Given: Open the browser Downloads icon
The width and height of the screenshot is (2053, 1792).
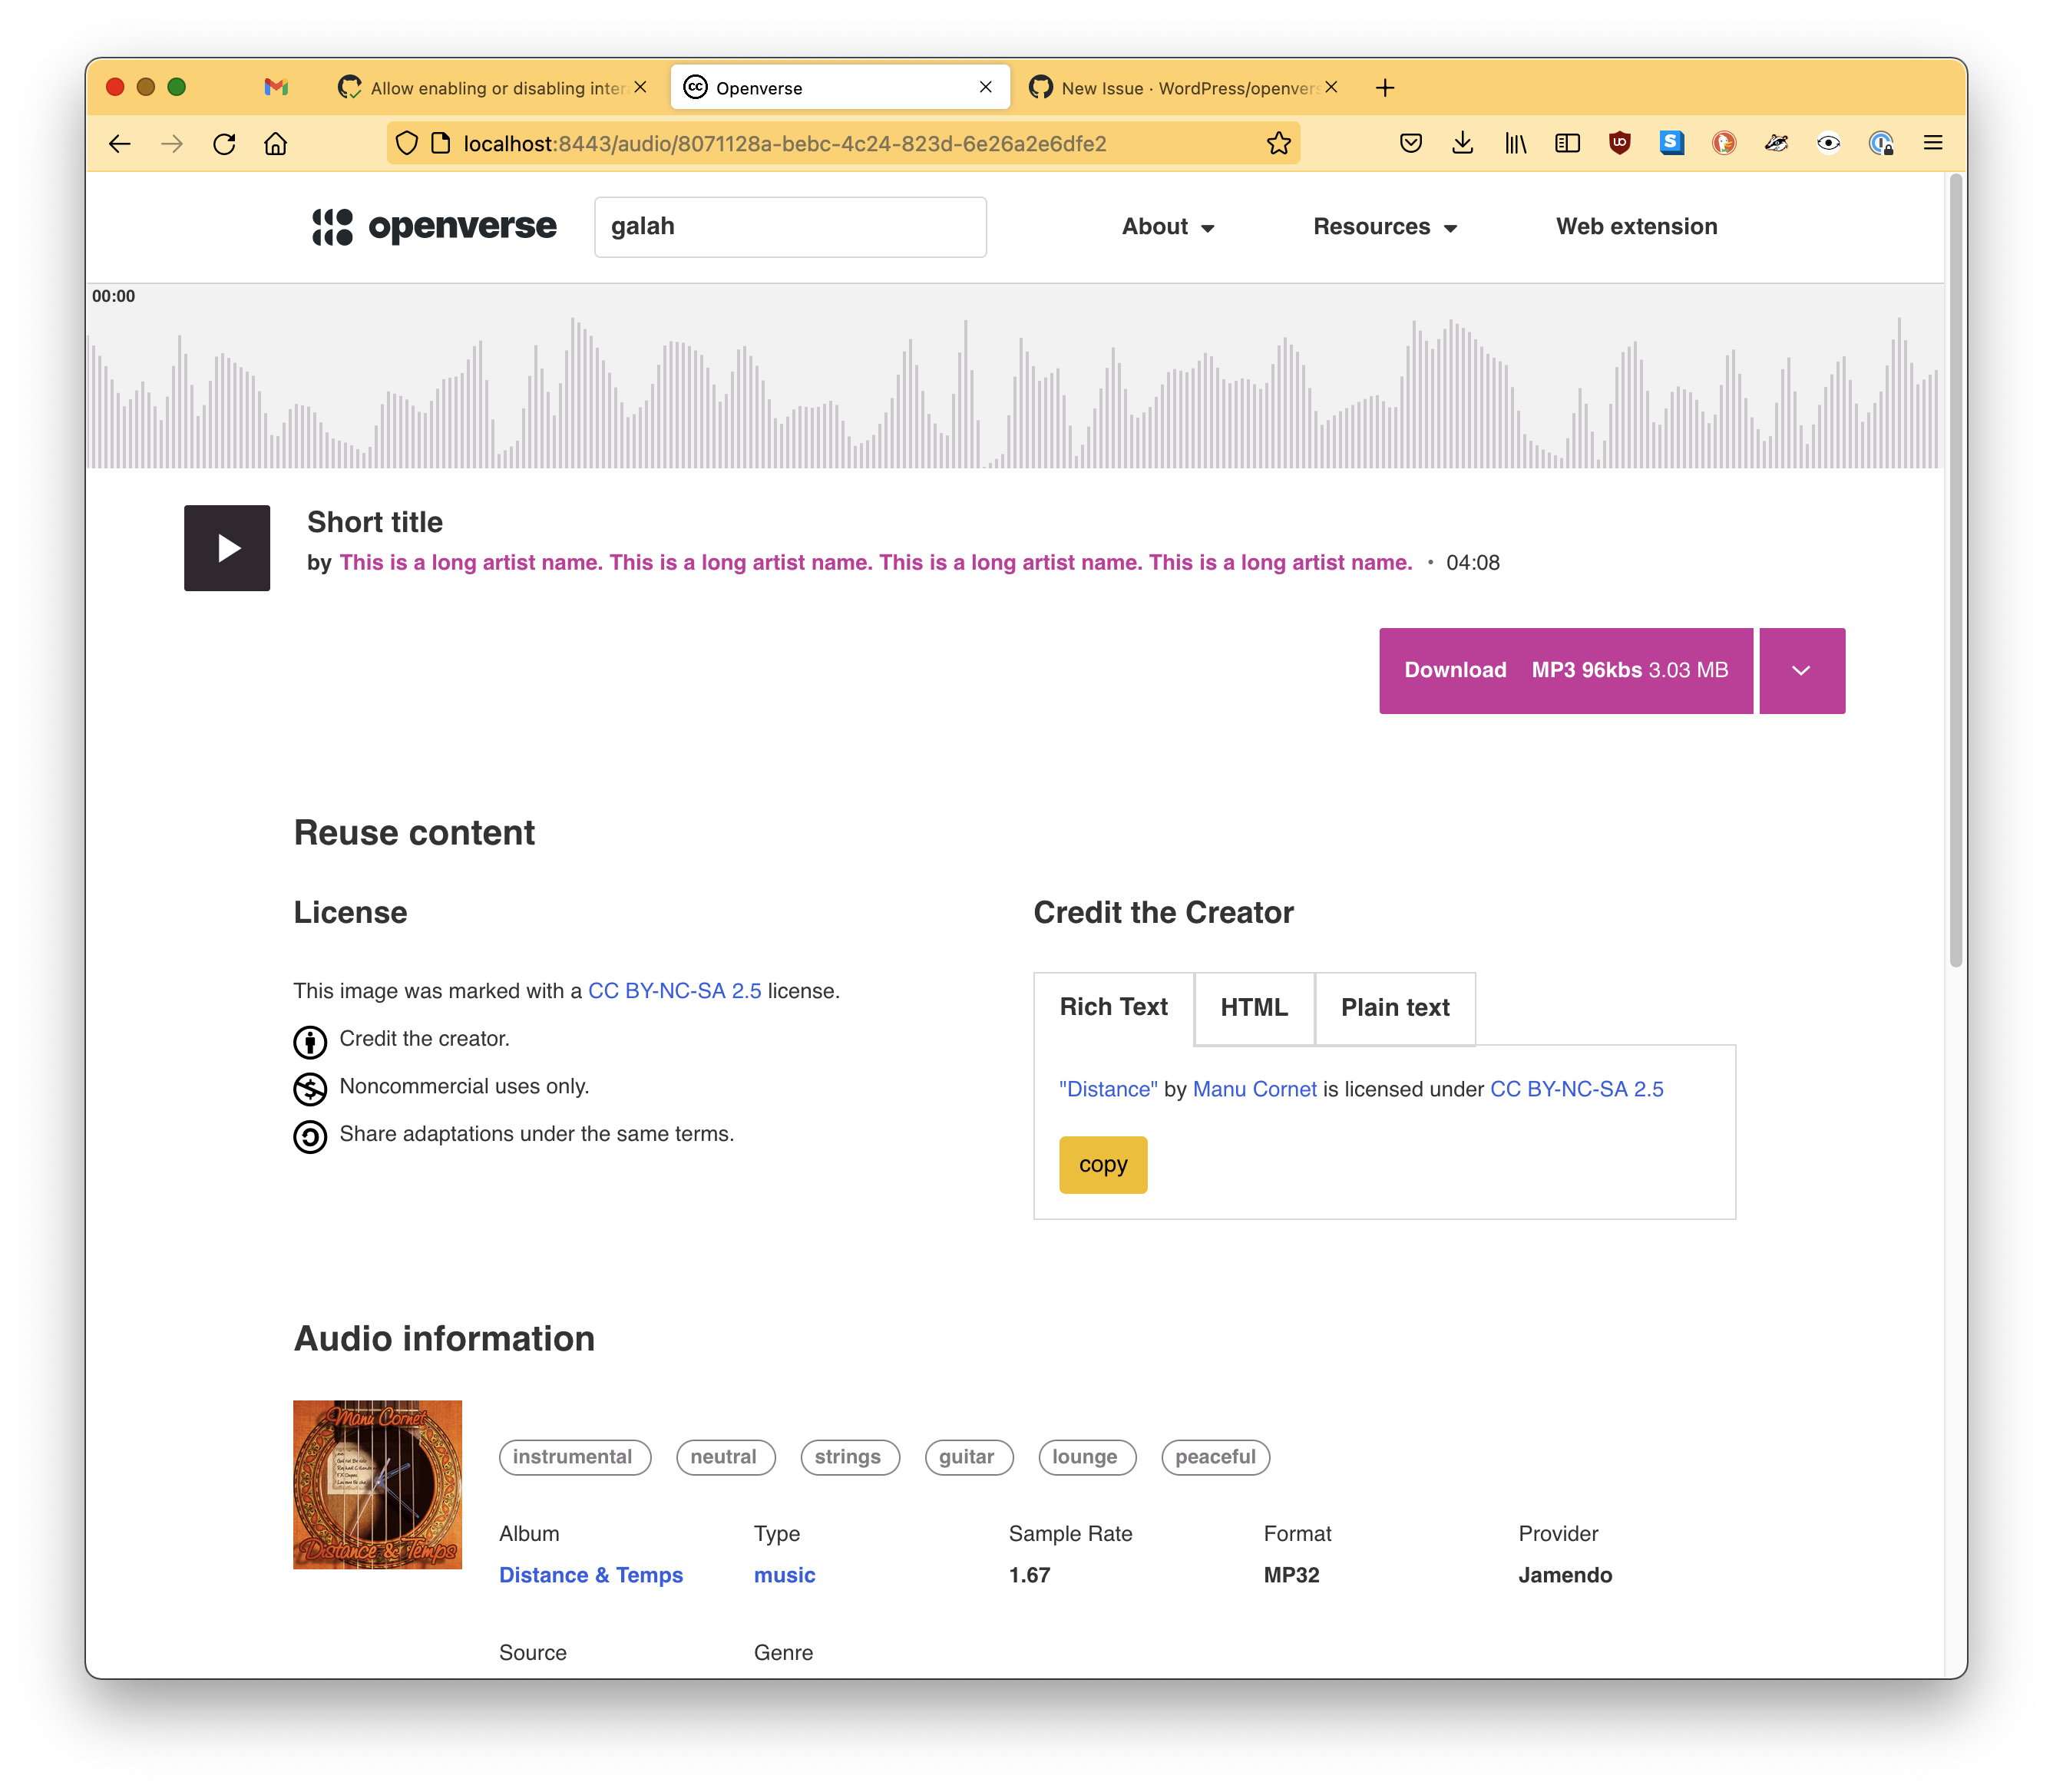Looking at the screenshot, I should tap(1463, 143).
